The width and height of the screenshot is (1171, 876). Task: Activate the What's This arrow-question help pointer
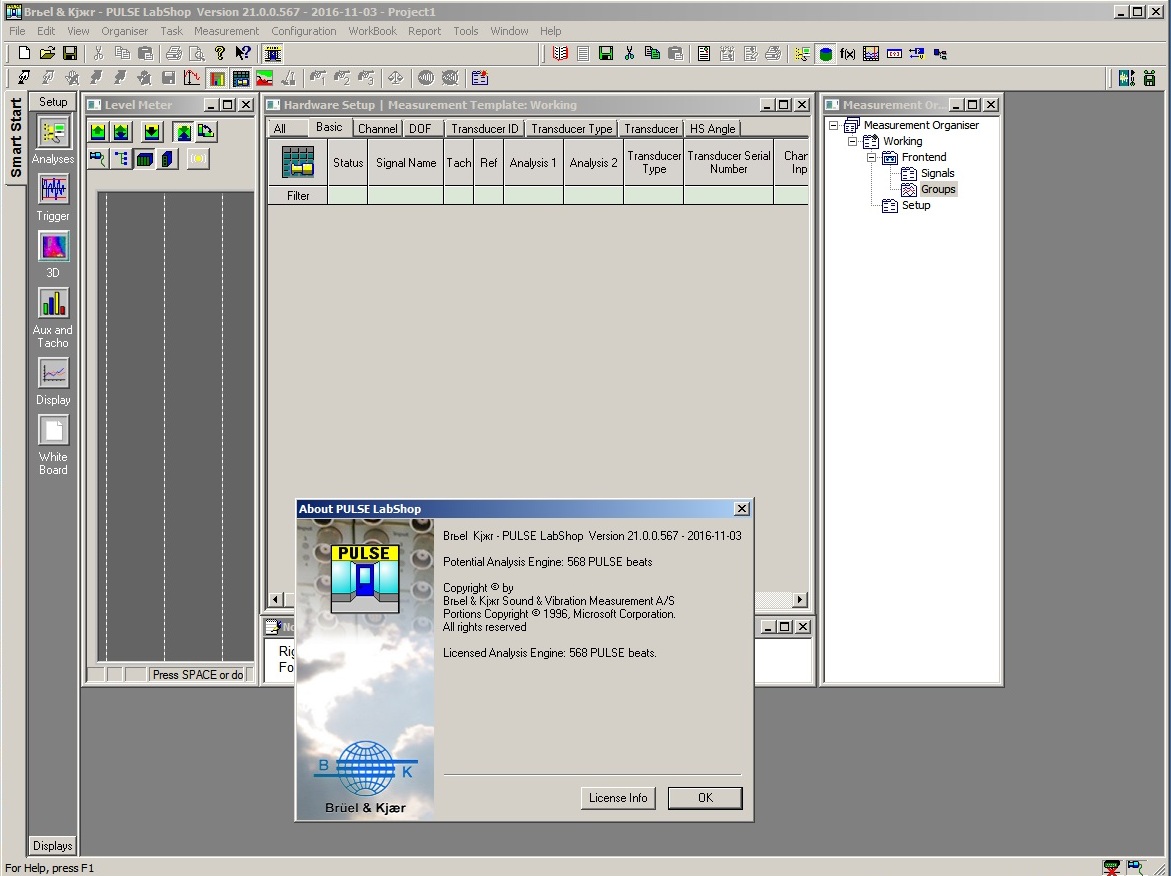[243, 53]
